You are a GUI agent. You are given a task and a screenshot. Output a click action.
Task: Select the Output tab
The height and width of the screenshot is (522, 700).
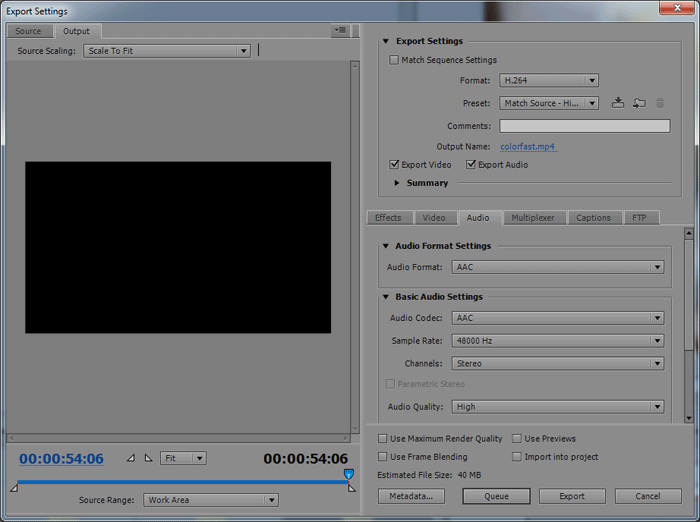(76, 31)
